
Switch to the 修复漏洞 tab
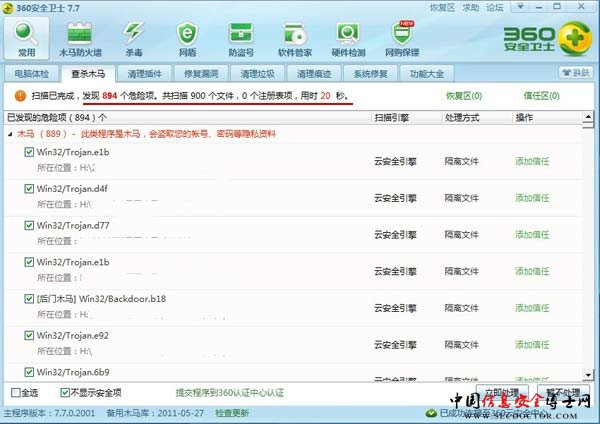[201, 73]
